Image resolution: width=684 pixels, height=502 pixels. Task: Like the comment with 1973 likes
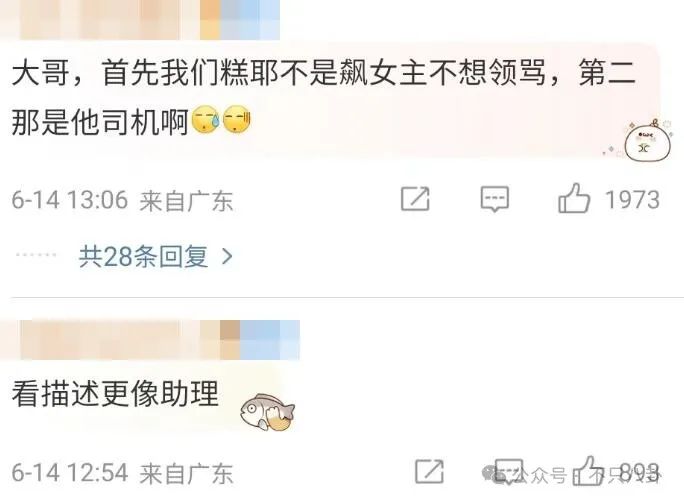tap(575, 198)
